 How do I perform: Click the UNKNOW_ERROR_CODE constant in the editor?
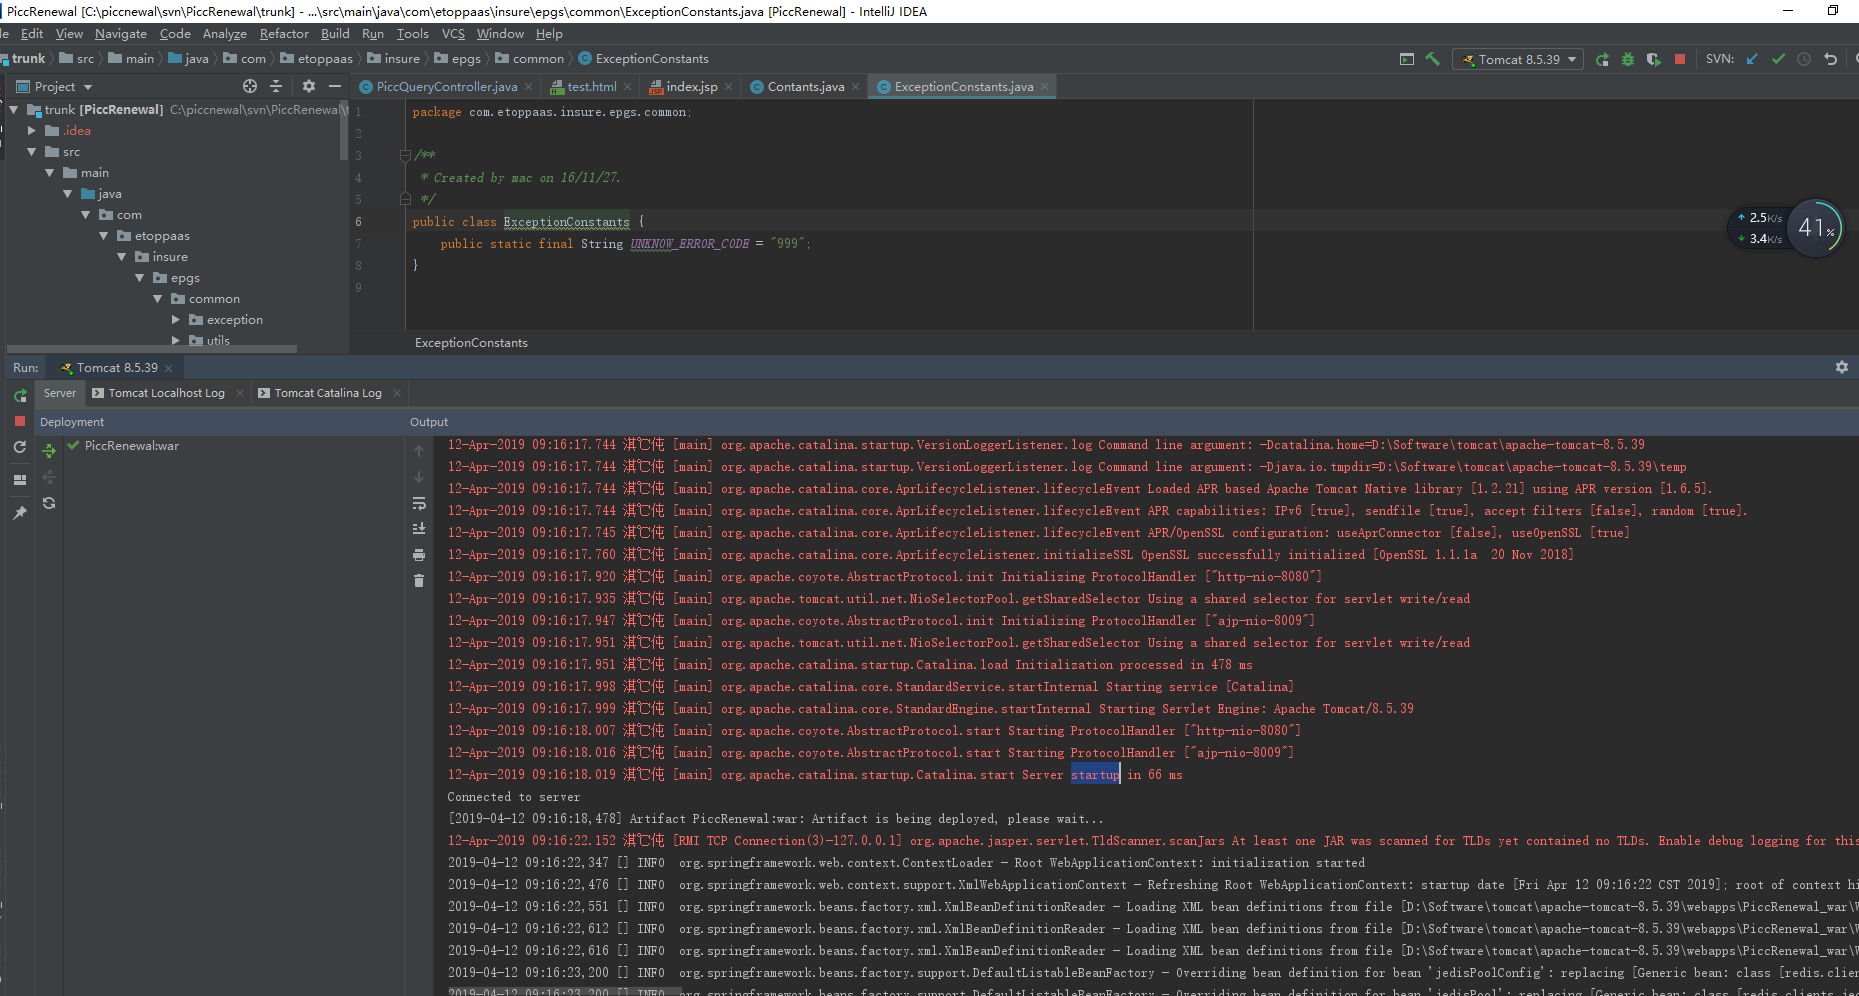(x=689, y=244)
